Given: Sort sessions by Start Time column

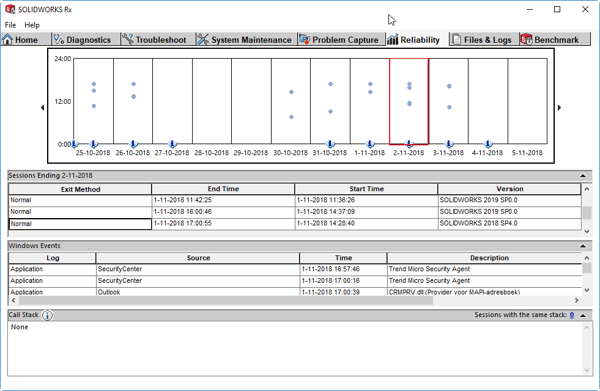Looking at the screenshot, I should click(x=366, y=189).
